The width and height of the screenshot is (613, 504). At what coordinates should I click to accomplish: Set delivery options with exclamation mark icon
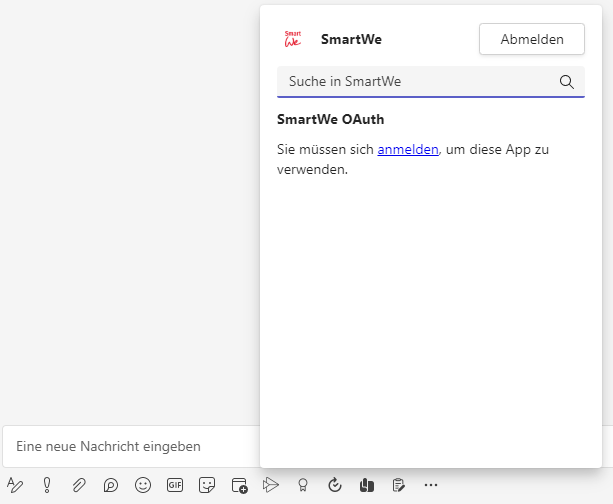coord(47,485)
